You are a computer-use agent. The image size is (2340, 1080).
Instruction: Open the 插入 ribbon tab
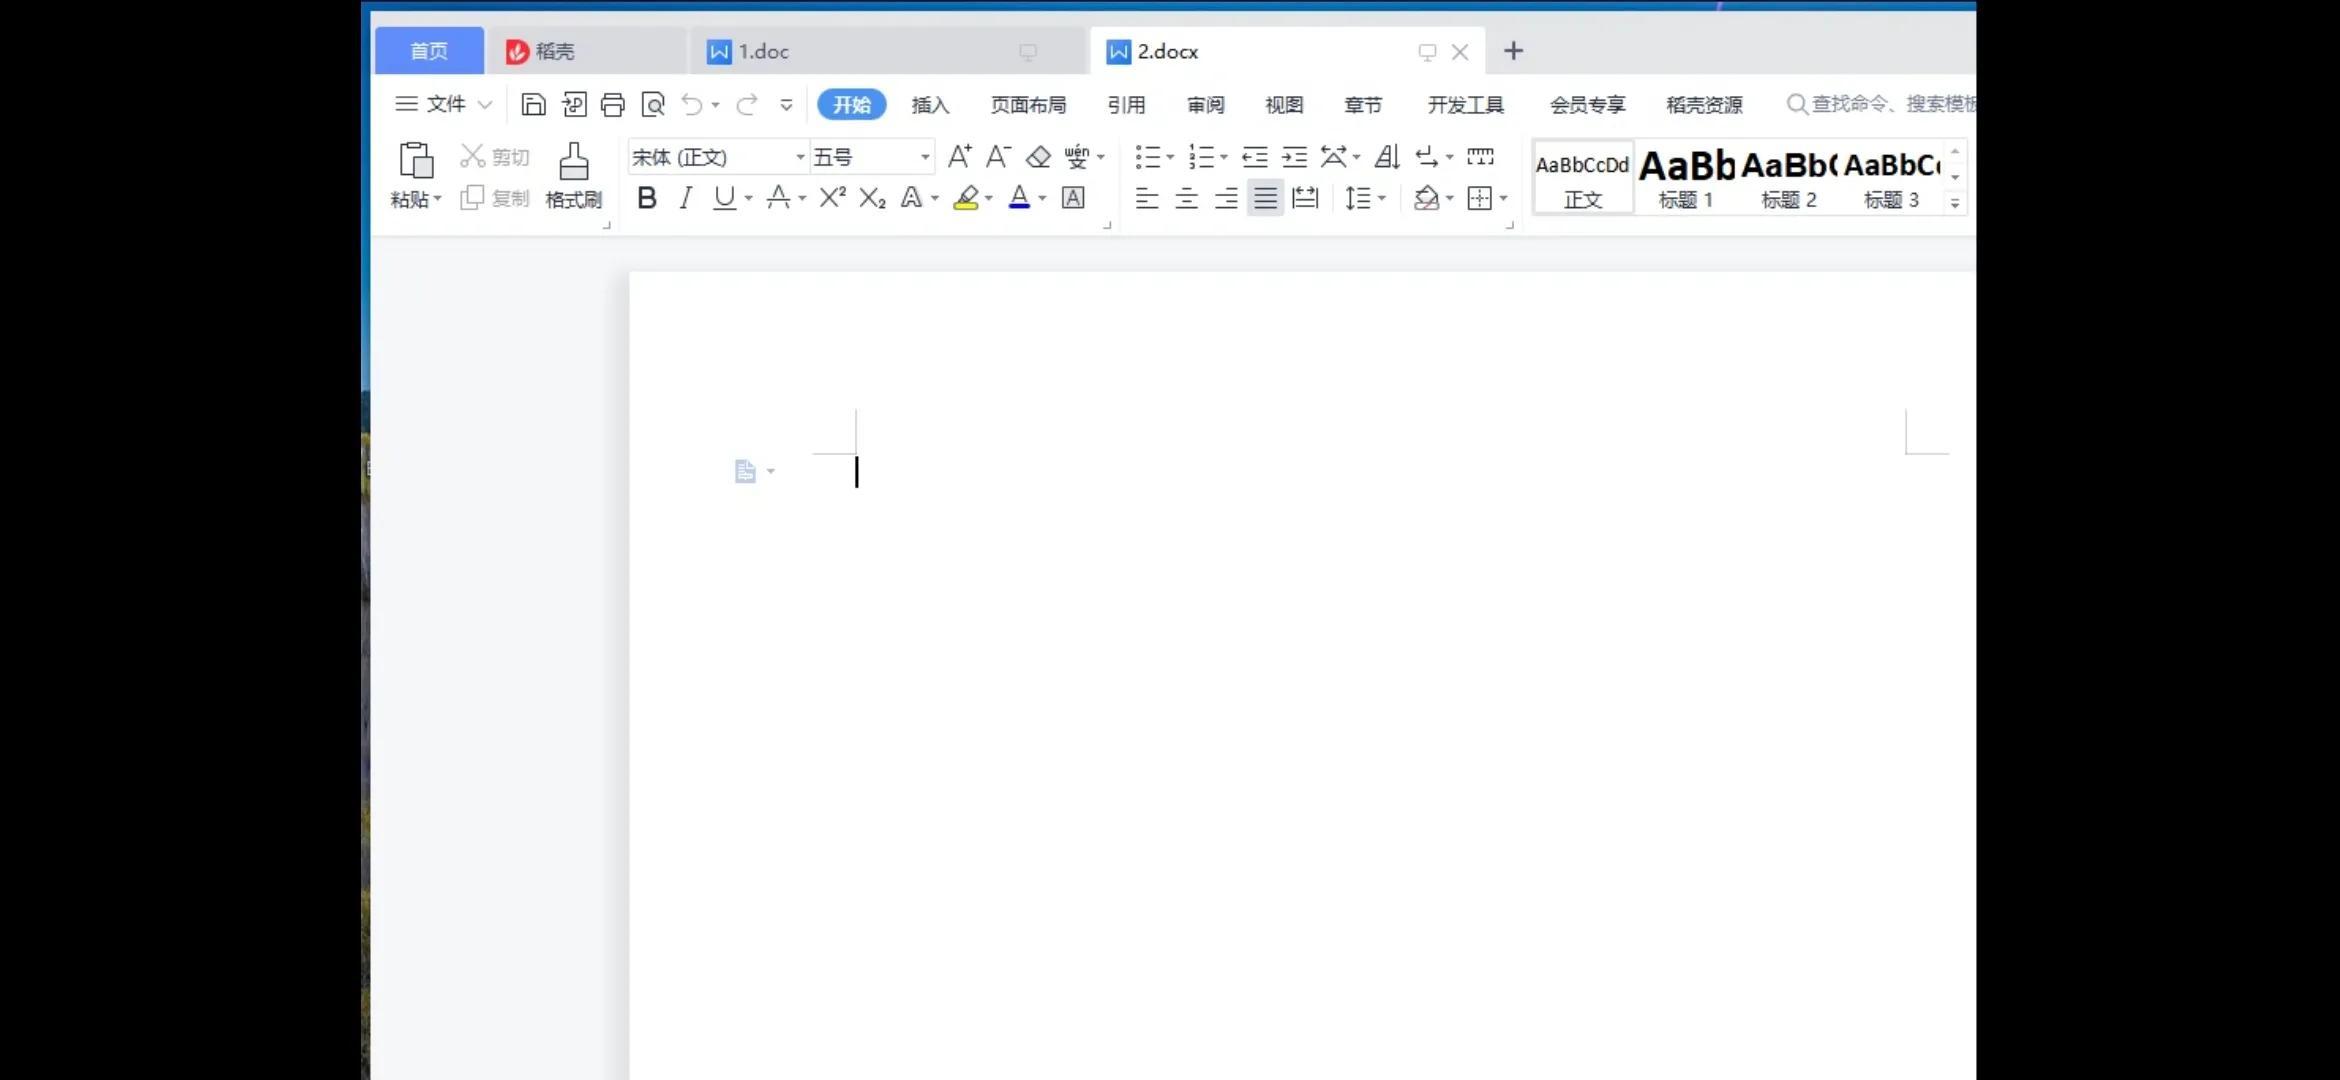(x=930, y=104)
